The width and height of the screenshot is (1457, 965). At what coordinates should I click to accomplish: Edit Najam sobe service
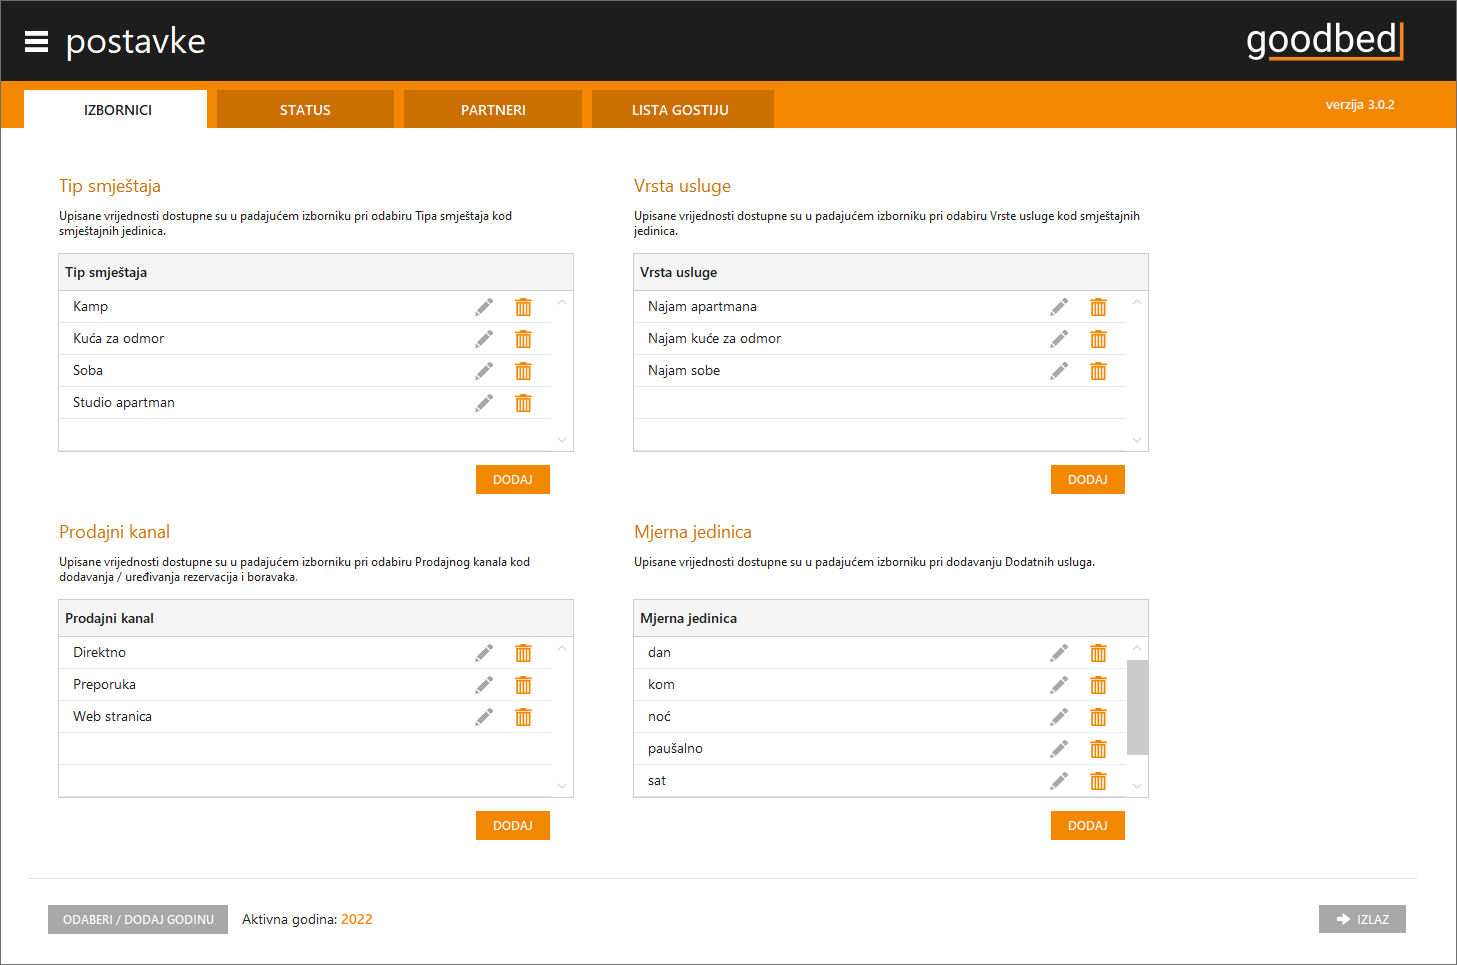[1059, 371]
